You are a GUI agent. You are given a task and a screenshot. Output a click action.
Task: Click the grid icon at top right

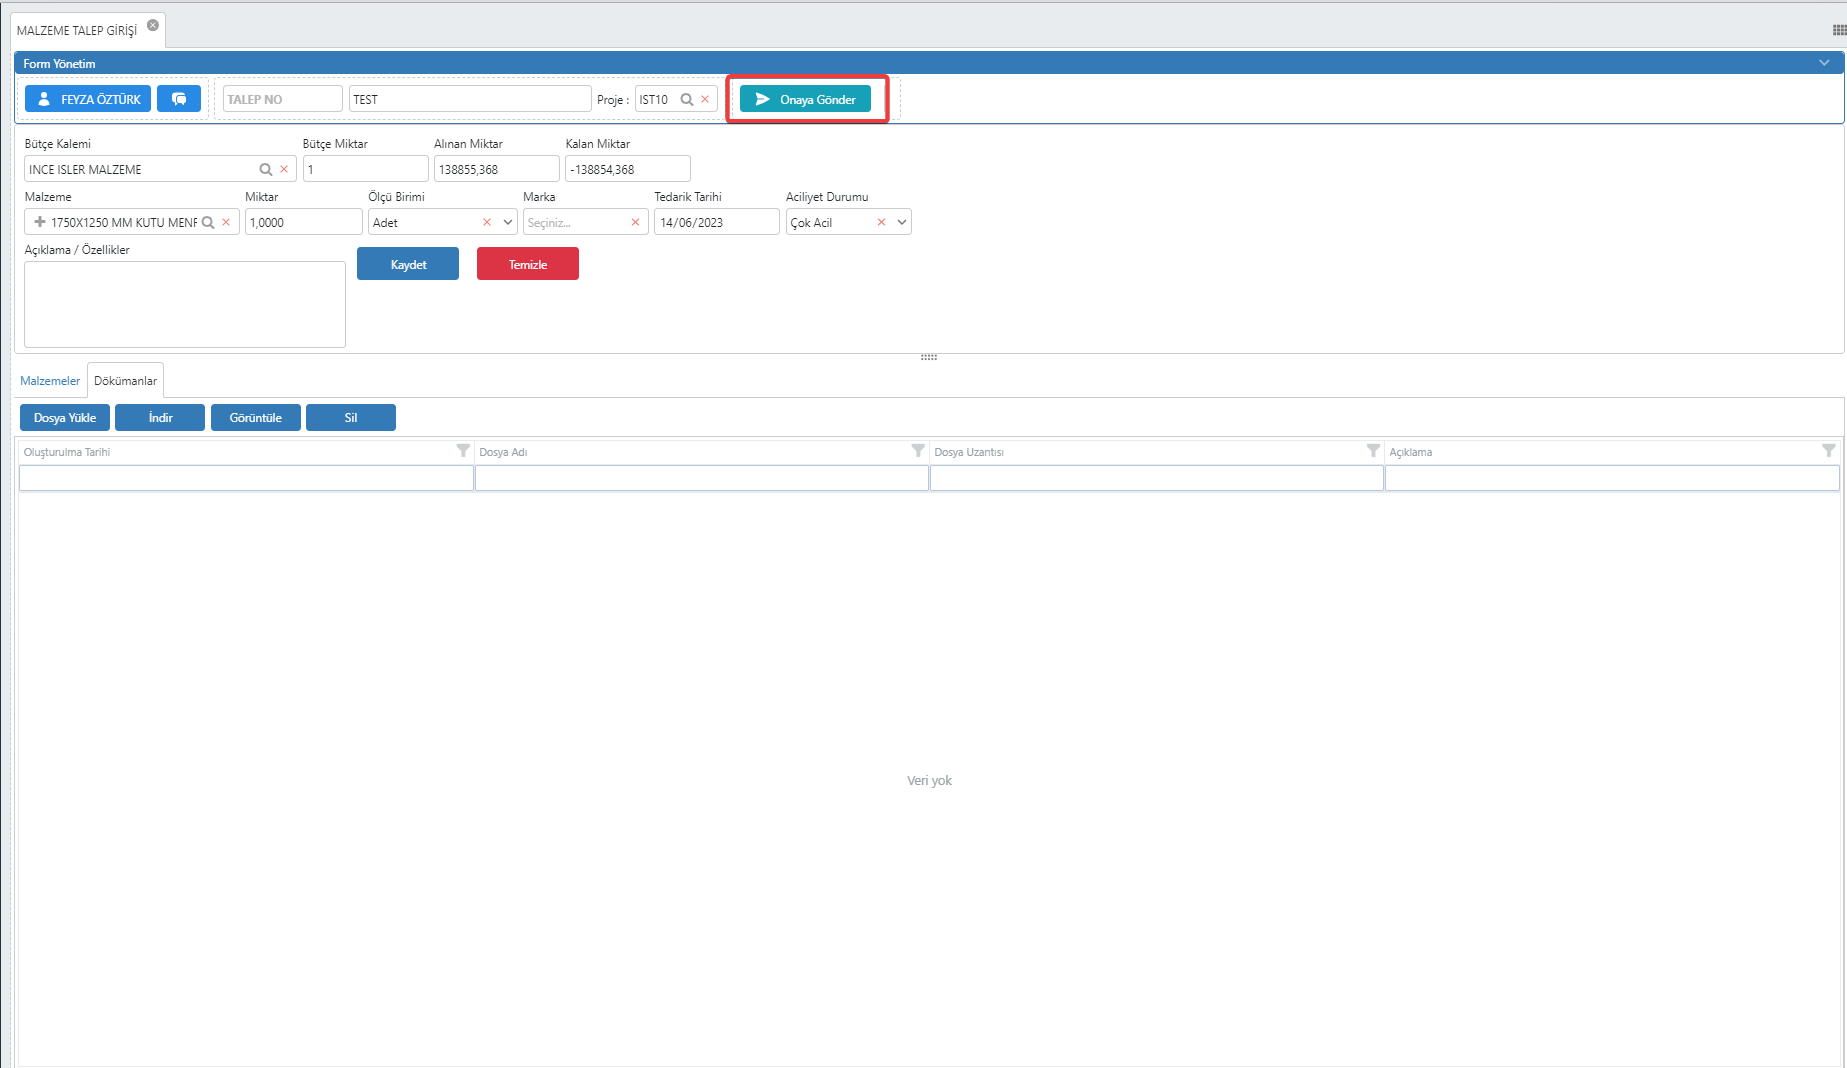[1838, 30]
